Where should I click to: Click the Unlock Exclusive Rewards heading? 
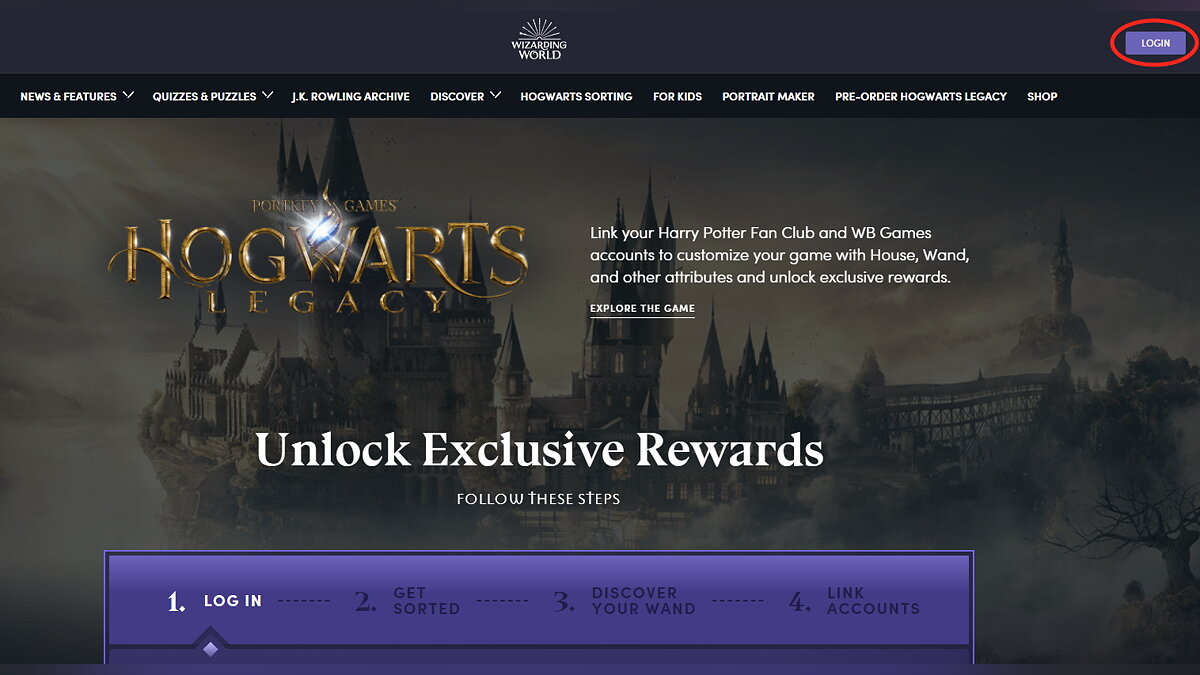point(540,450)
